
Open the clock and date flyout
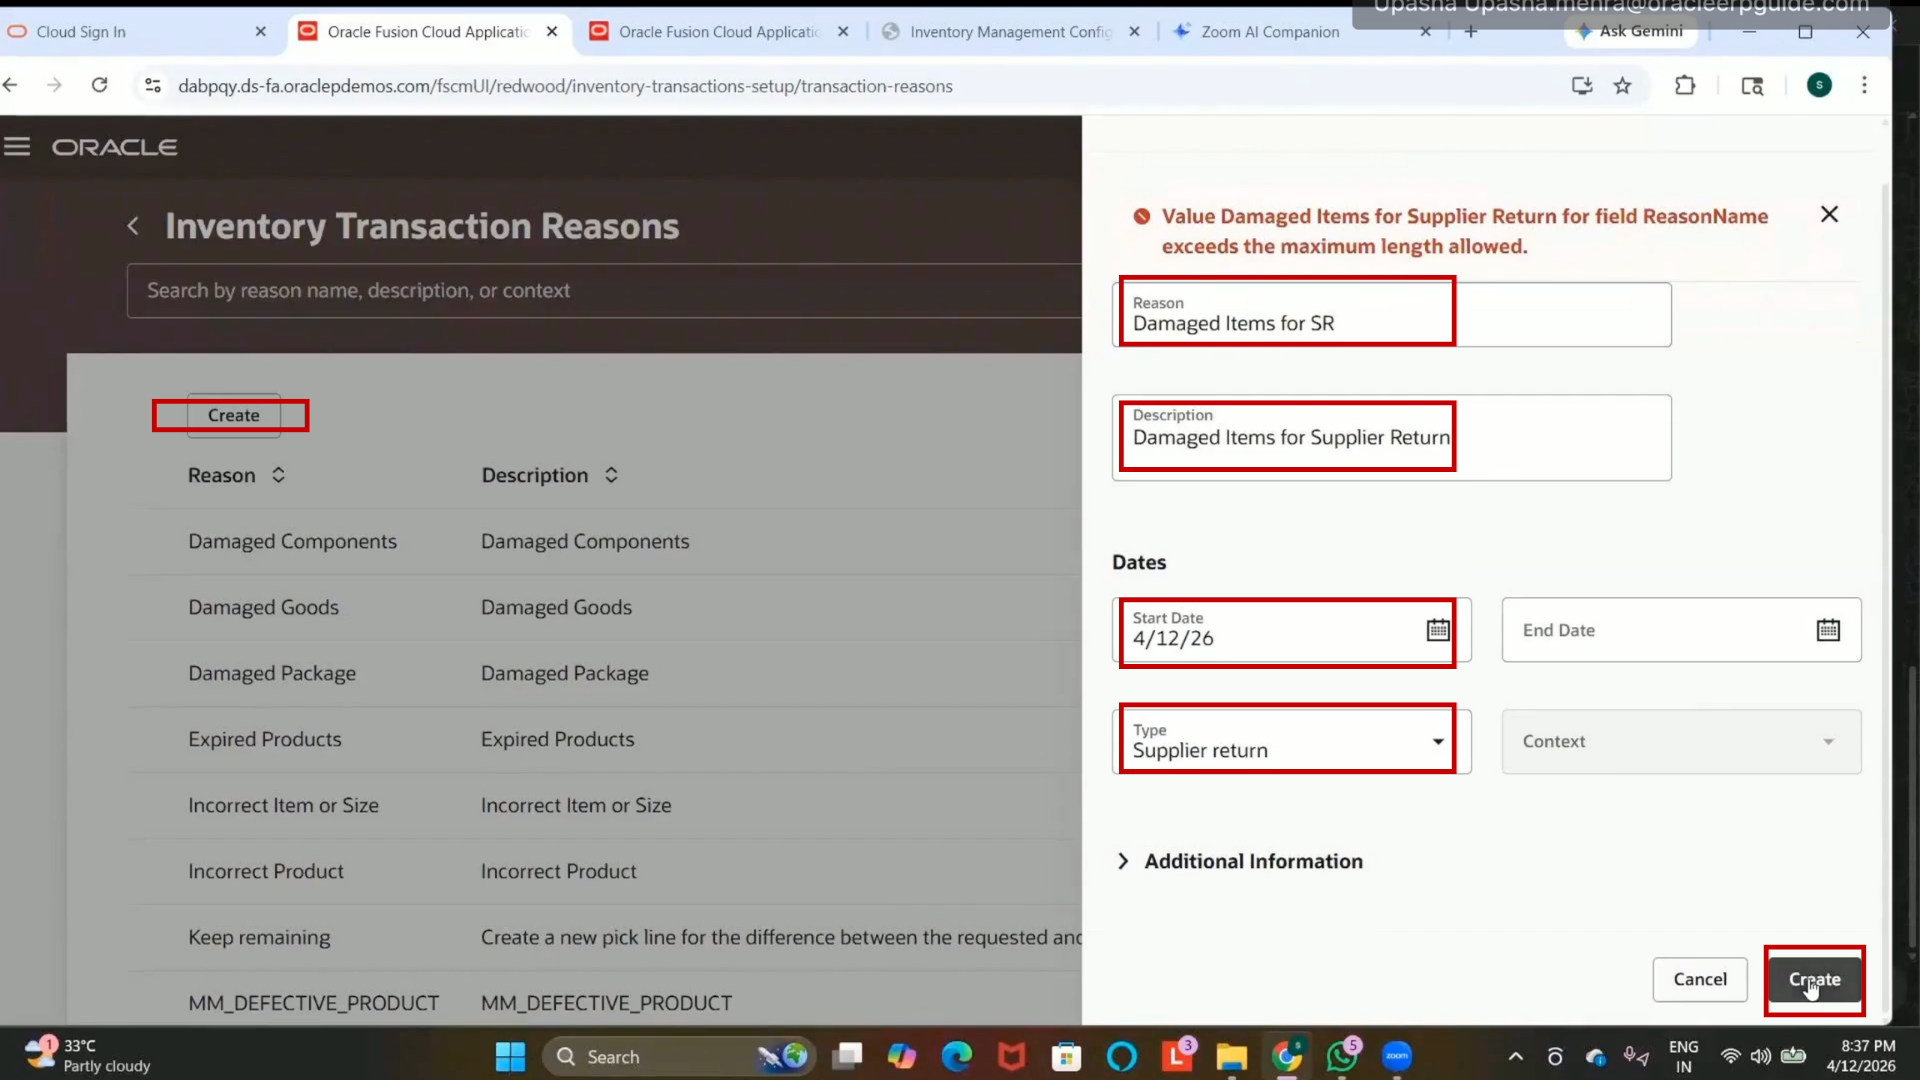[x=1861, y=1056]
